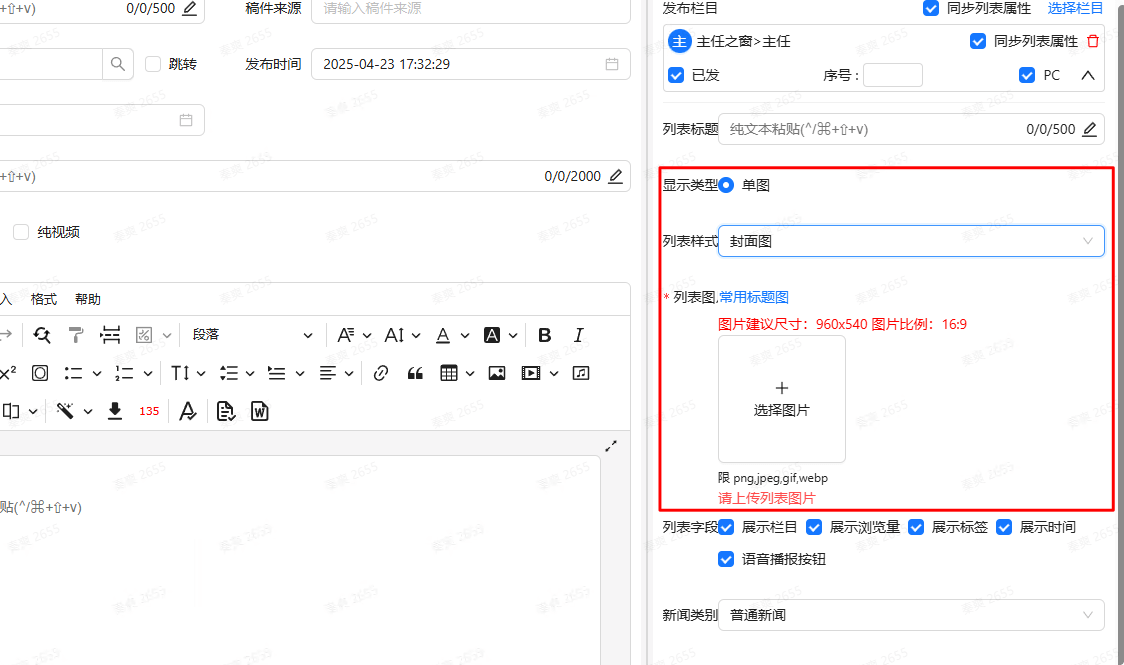Image resolution: width=1124 pixels, height=665 pixels.
Task: Open the 帮助 menu in the editor
Action: (x=88, y=299)
